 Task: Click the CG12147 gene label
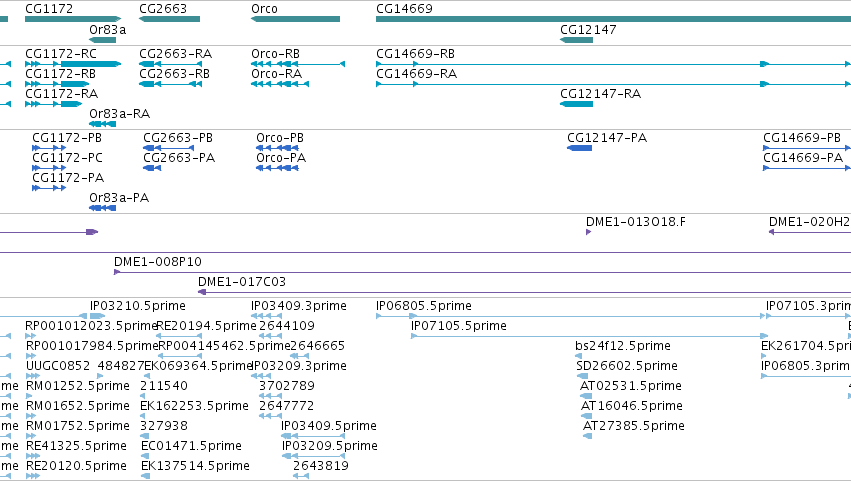588,30
